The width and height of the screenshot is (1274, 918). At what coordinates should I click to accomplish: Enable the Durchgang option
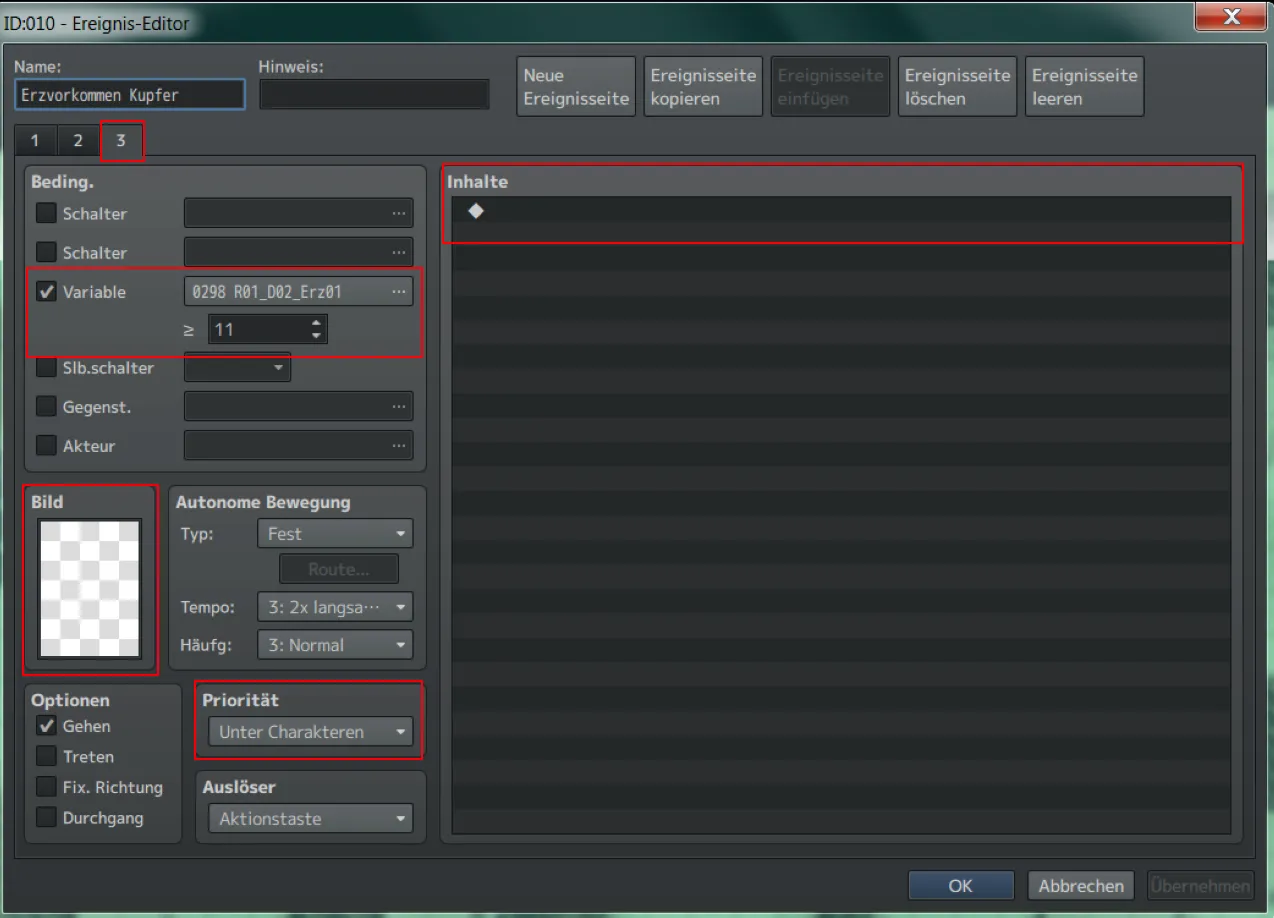[x=46, y=818]
